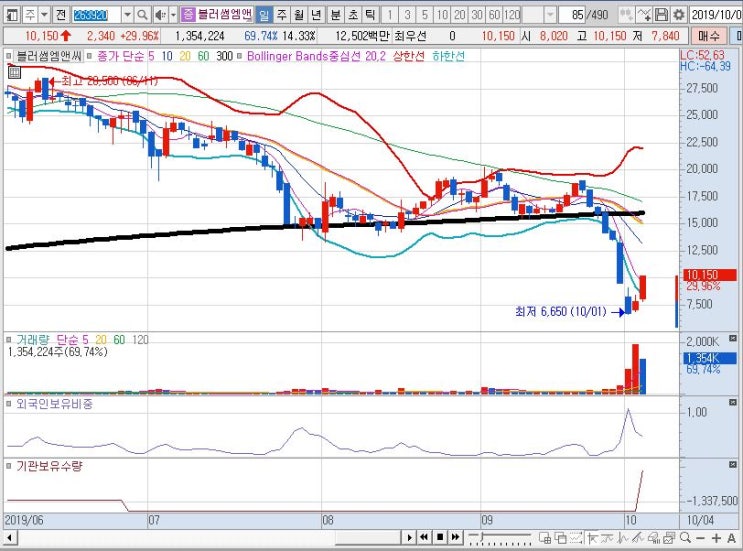This screenshot has height=551, width=743.
Task: Click the Bollinger Bands중심선 indicator label
Action: (304, 56)
